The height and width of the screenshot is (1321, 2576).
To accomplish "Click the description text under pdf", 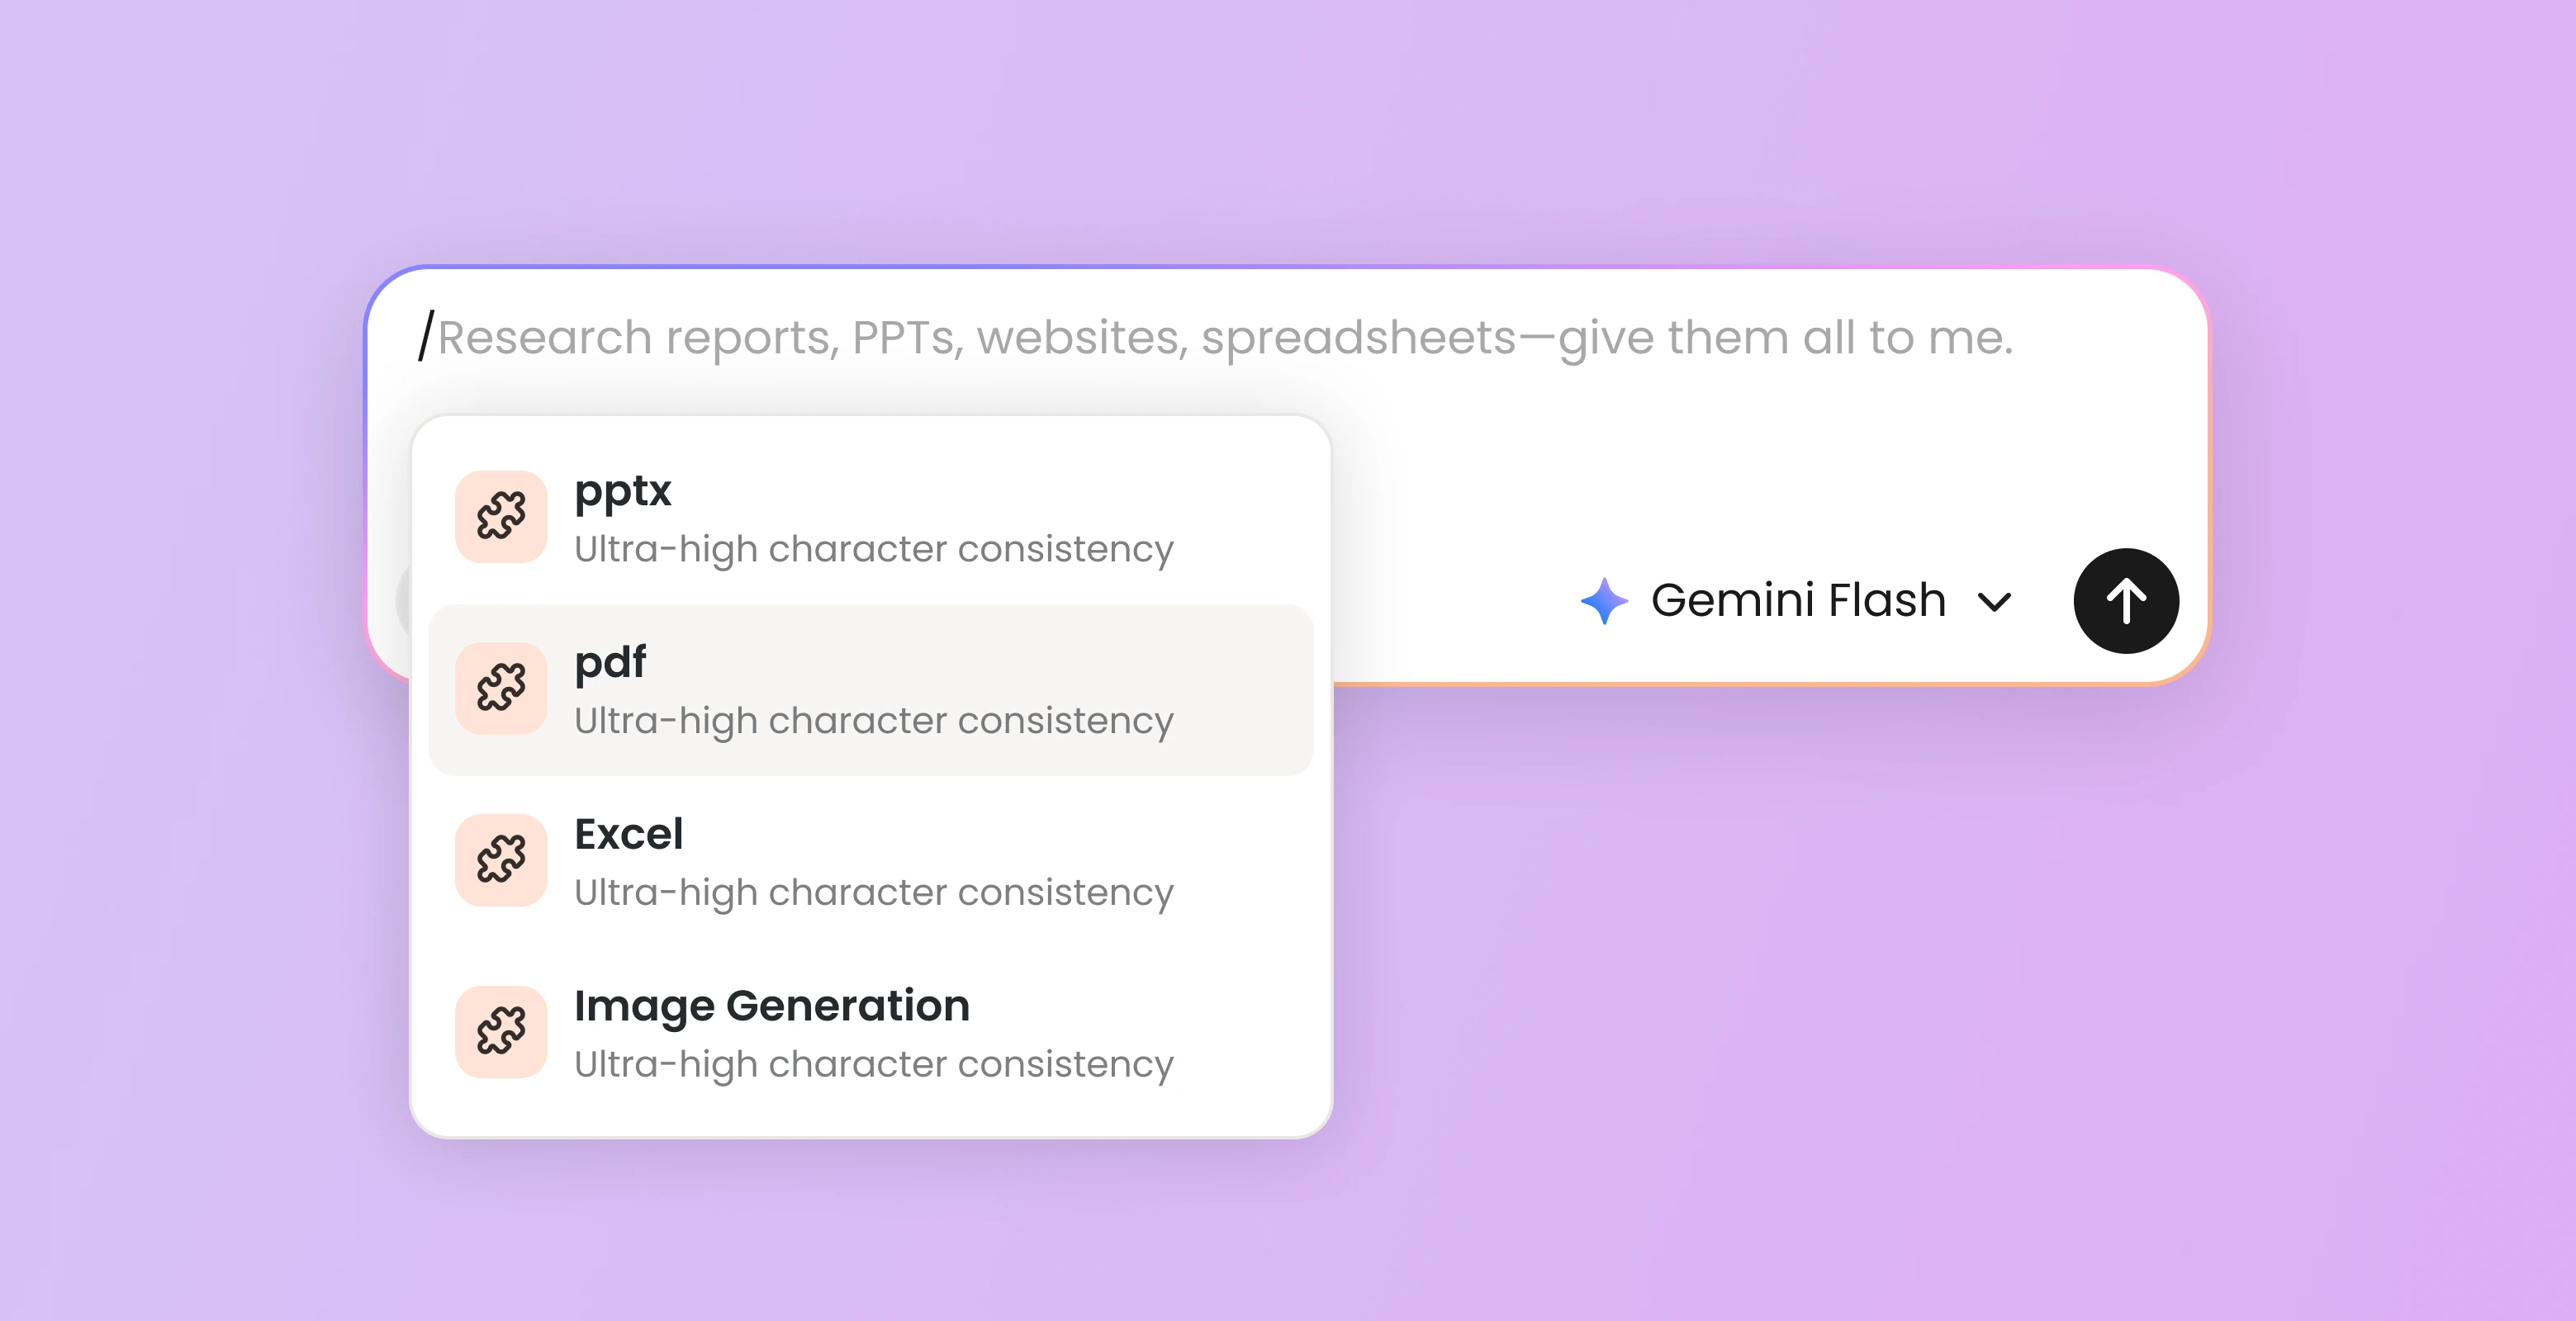I will 873,721.
